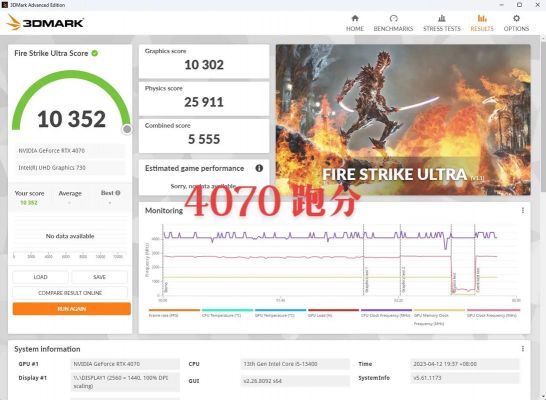Open the Home tab

(355, 23)
